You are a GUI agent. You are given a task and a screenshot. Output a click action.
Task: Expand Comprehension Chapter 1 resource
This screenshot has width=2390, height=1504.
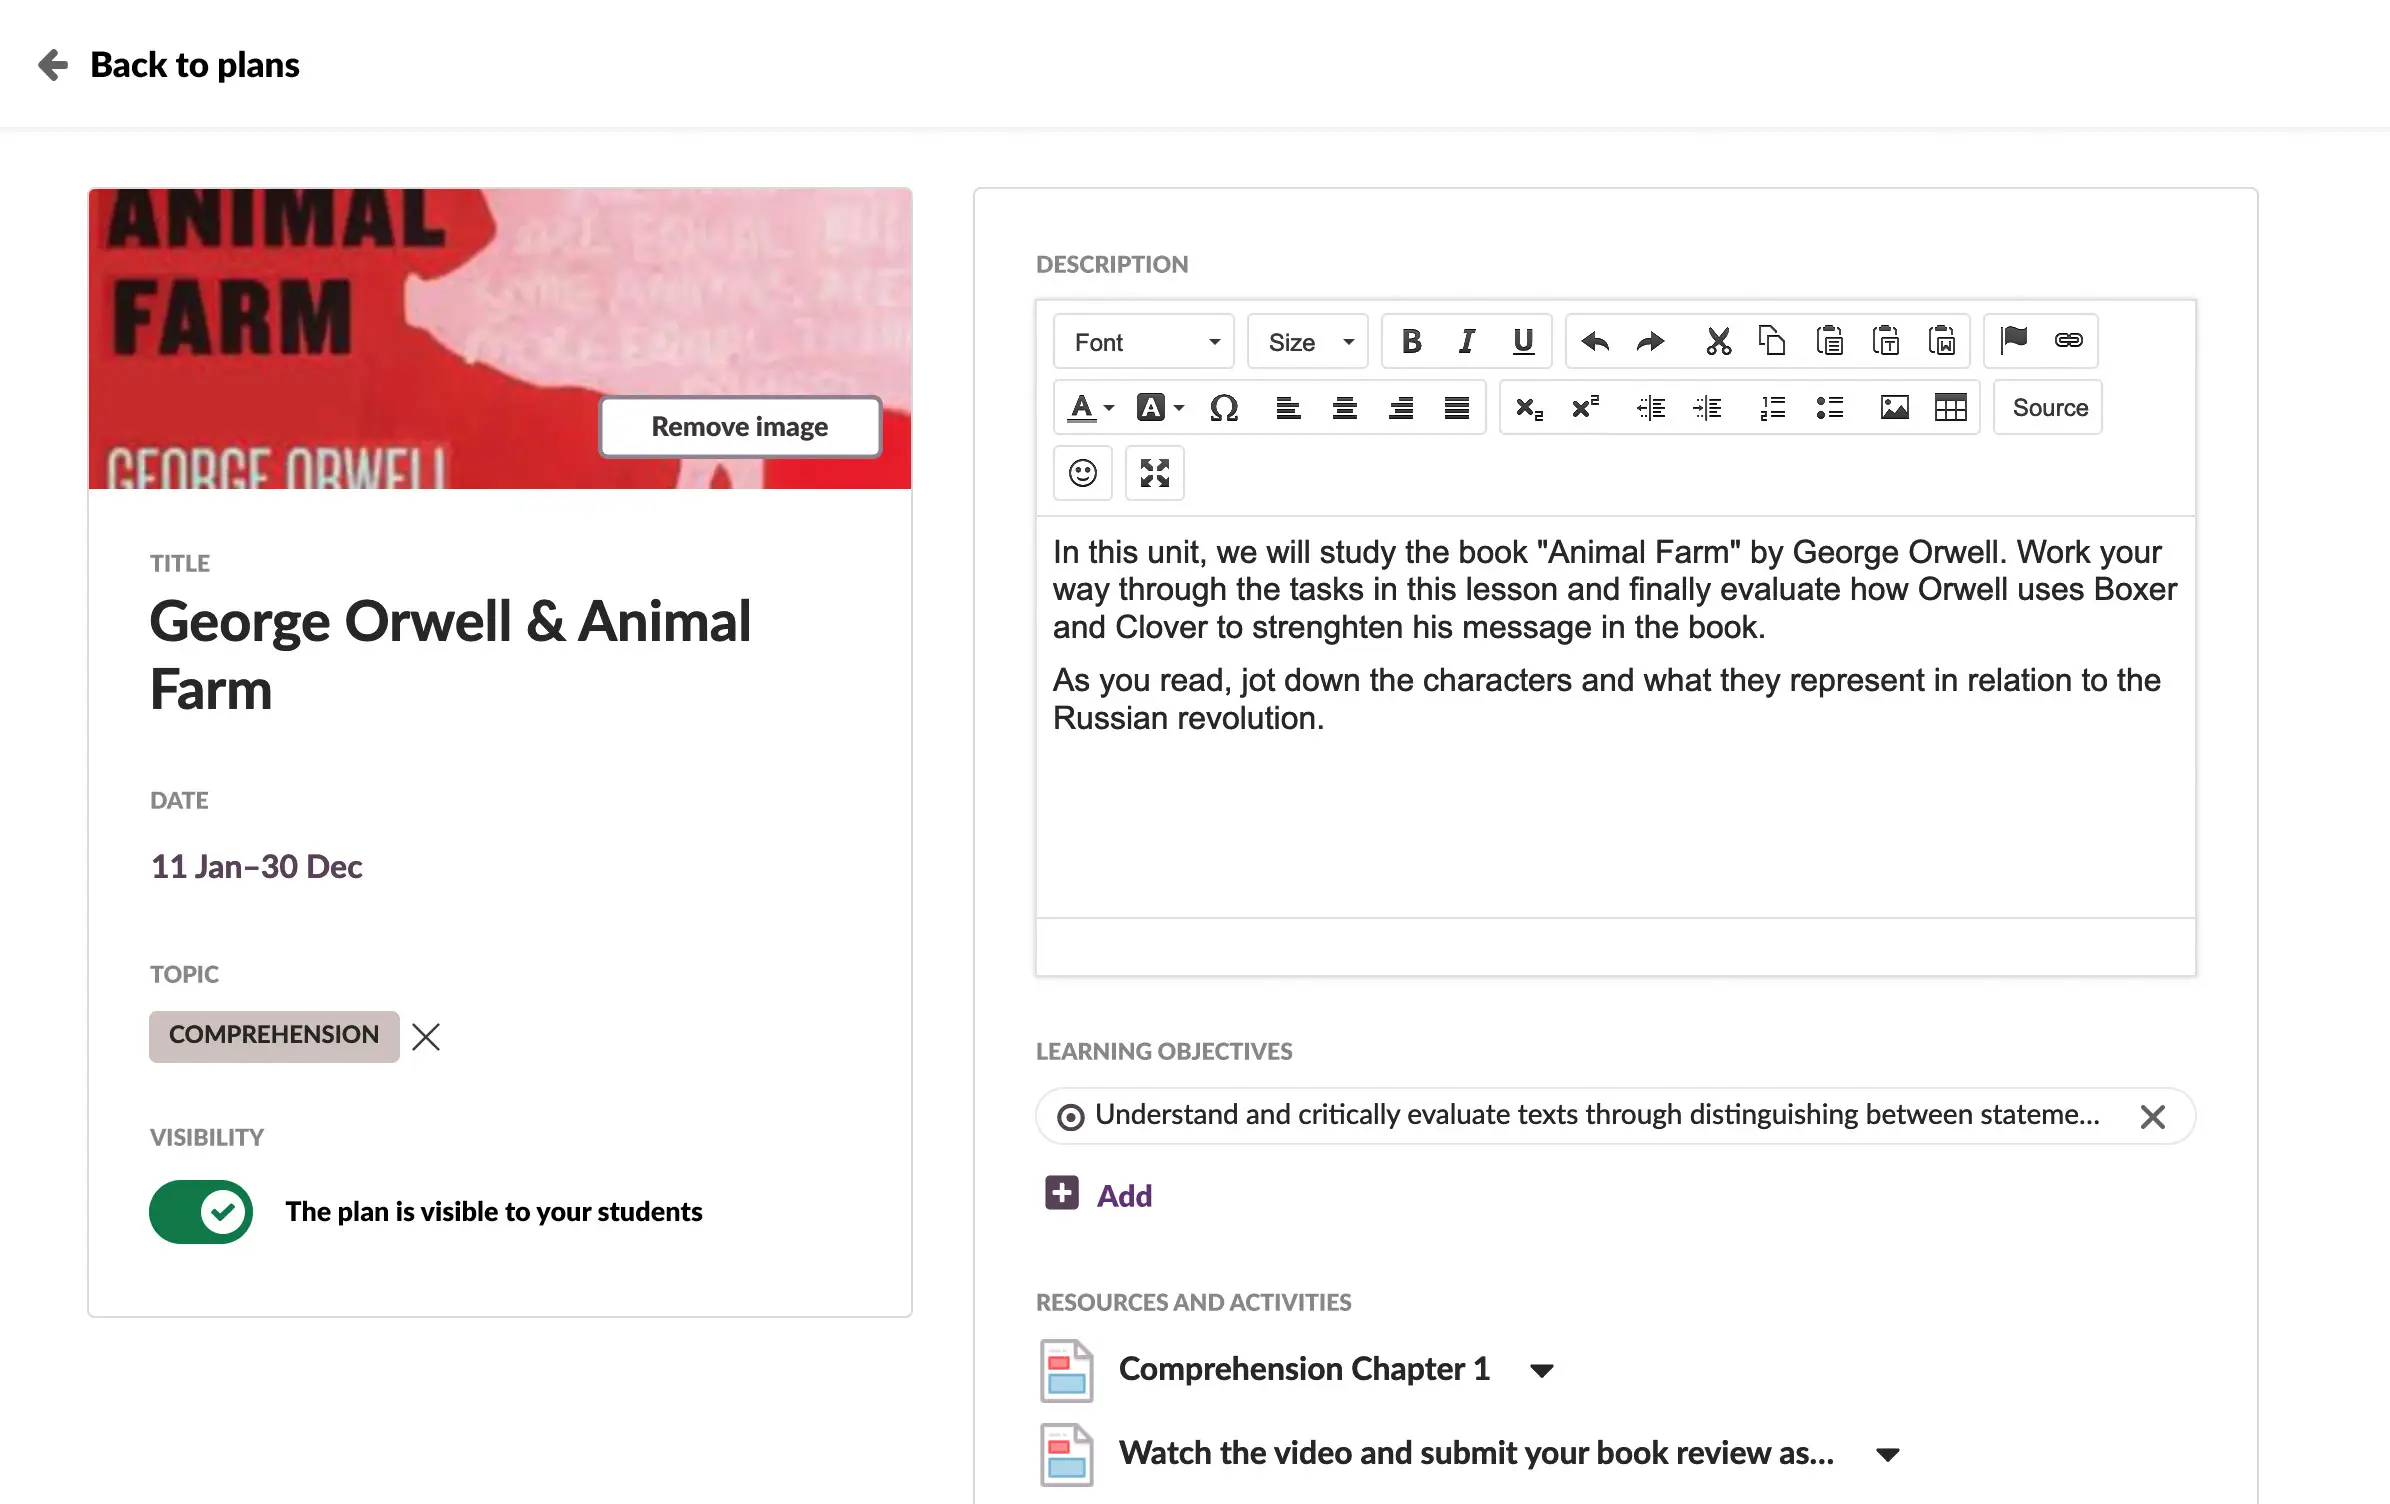click(x=1542, y=1370)
